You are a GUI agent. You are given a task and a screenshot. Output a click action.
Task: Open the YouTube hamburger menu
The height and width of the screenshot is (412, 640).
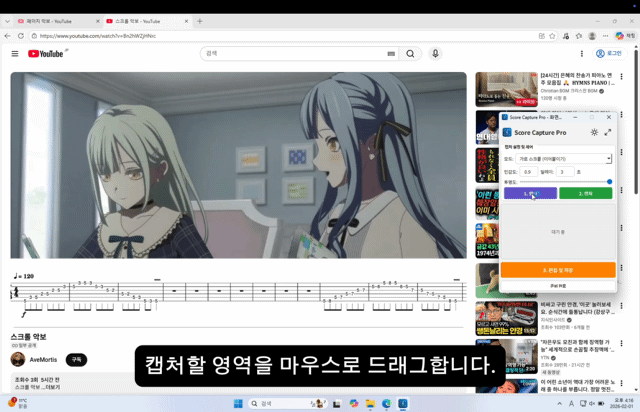(x=15, y=54)
